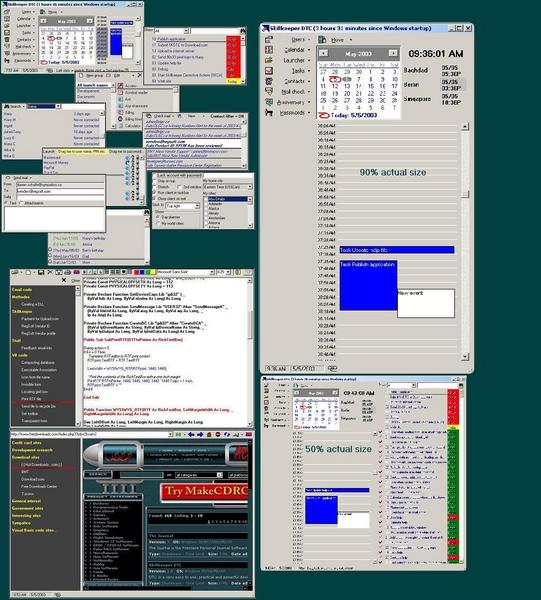Click status bar icon in large Skillkeeper window
This screenshot has width=541, height=600.
(x=332, y=368)
